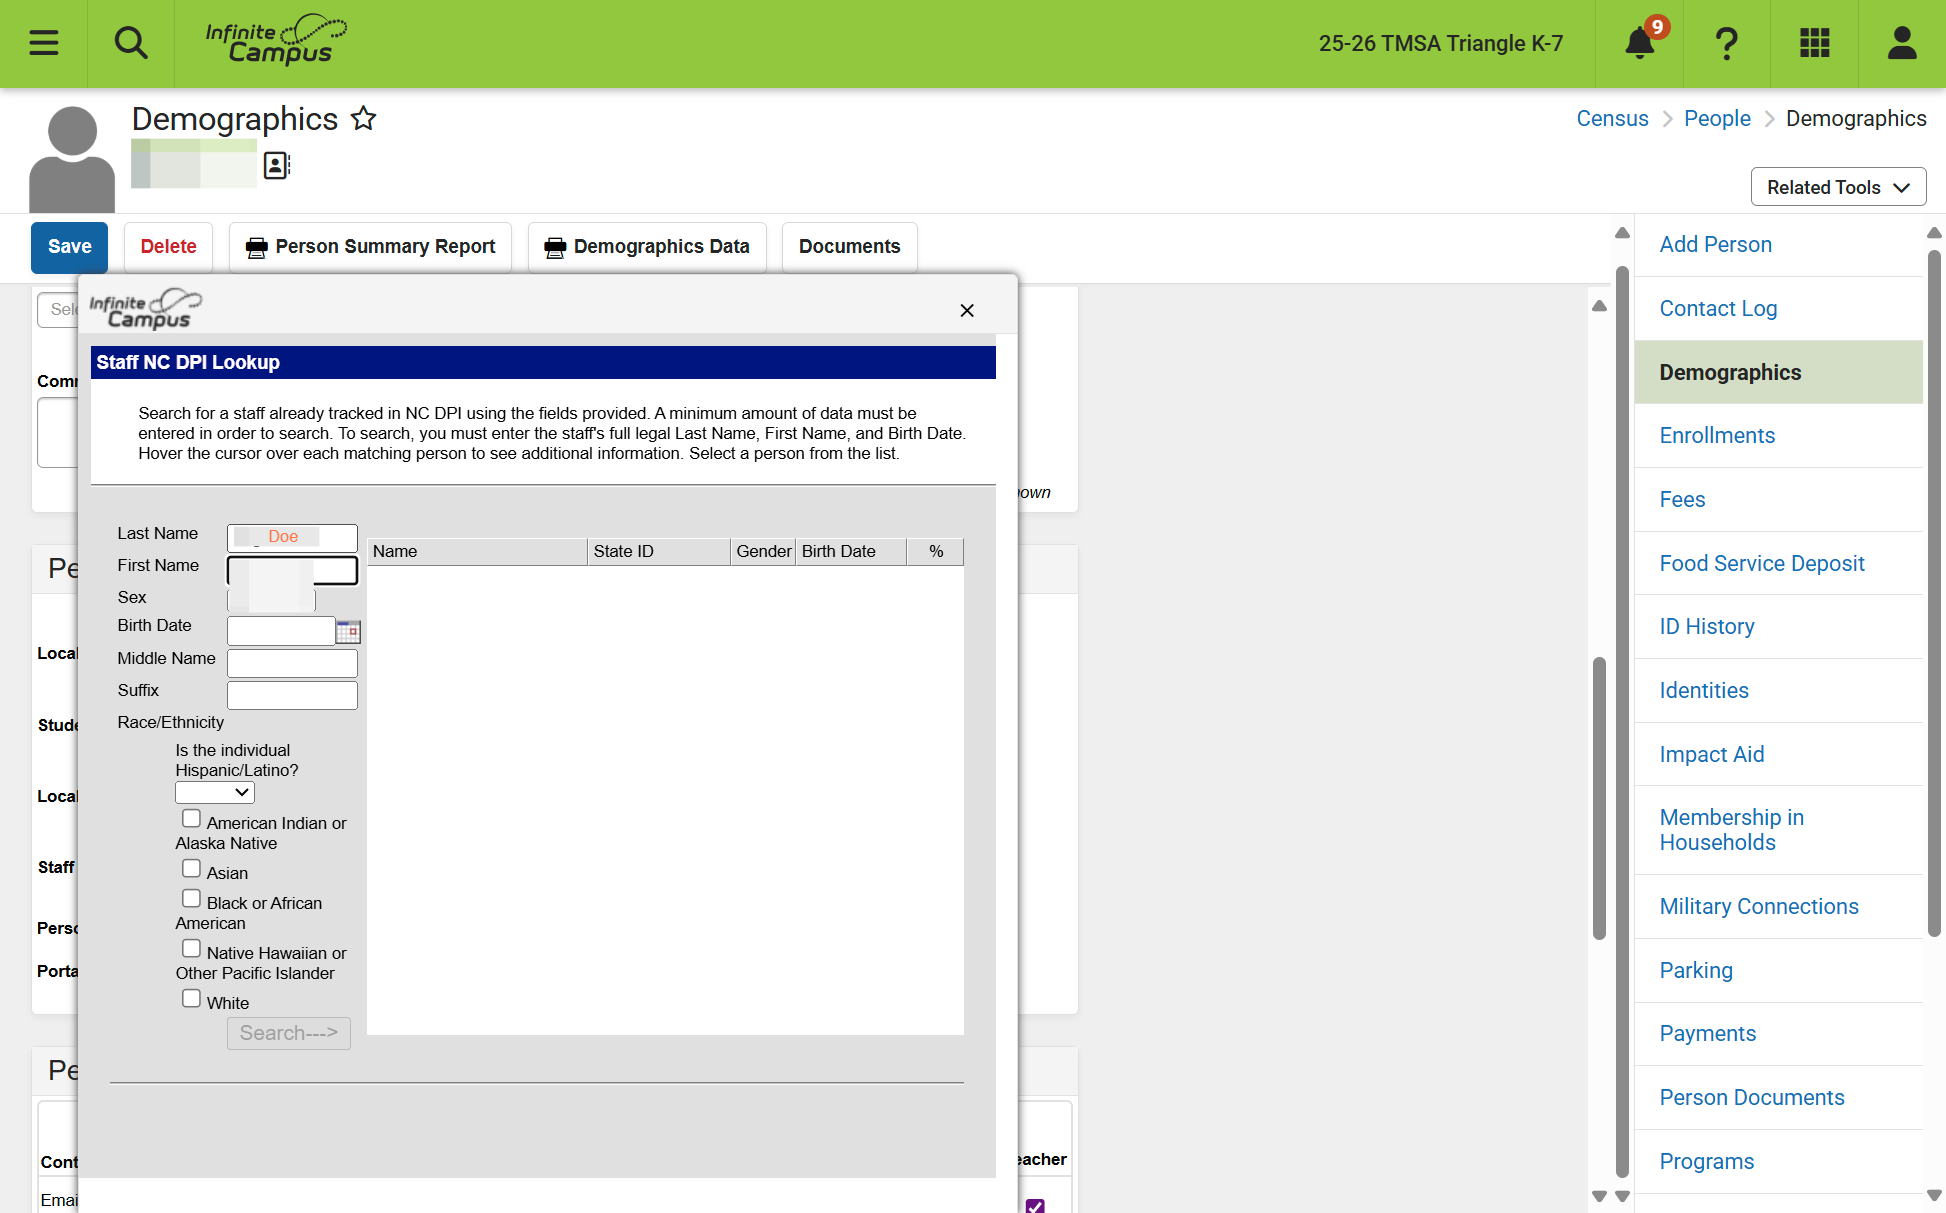Close the Staff NC DPI Lookup dialog

[x=967, y=310]
